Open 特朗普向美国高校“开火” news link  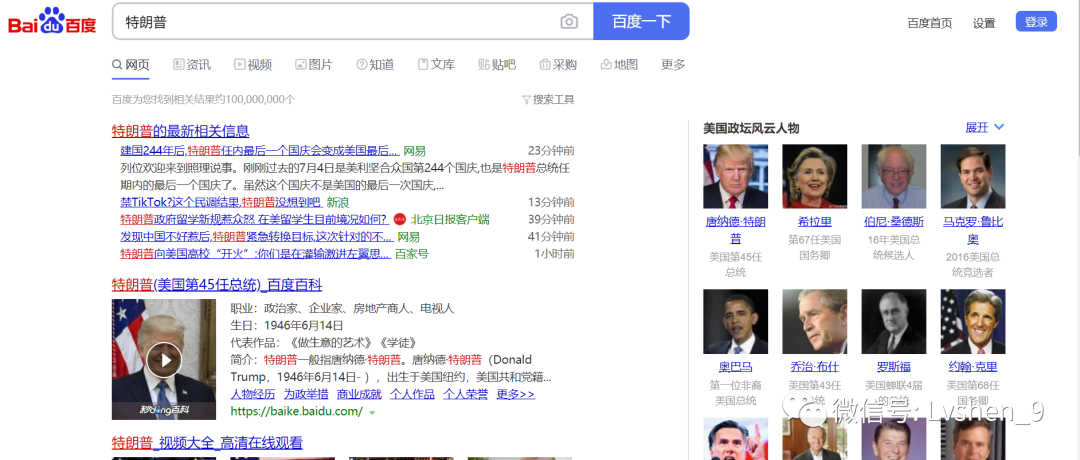[256, 254]
